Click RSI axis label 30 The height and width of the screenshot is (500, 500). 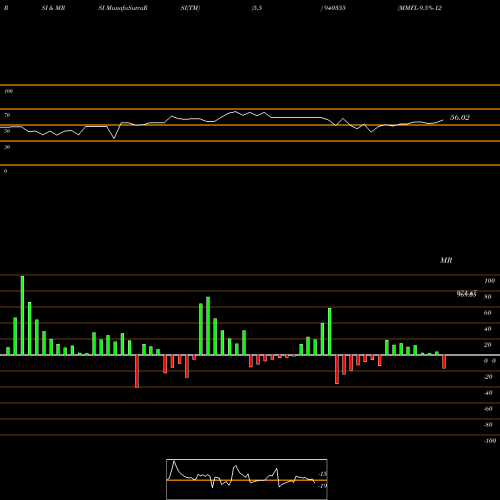tap(7, 147)
